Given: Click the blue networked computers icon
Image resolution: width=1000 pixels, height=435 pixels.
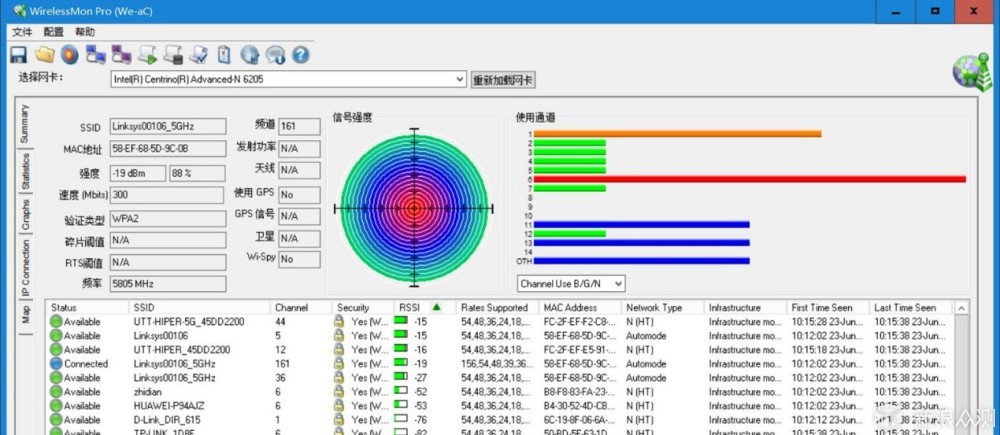Looking at the screenshot, I should point(96,55).
